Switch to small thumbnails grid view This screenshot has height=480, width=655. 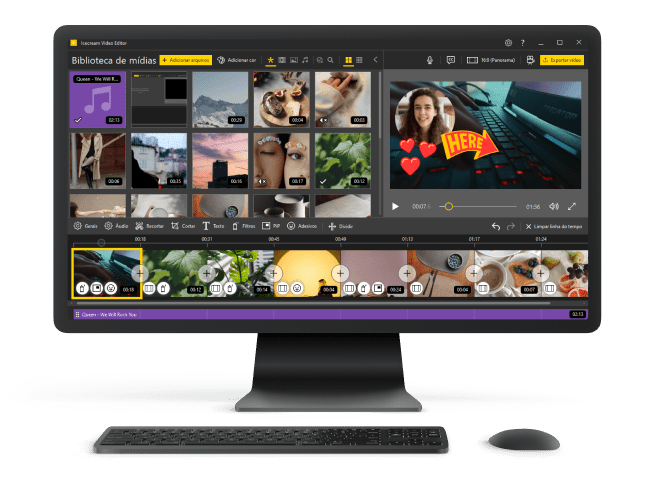tap(359, 60)
